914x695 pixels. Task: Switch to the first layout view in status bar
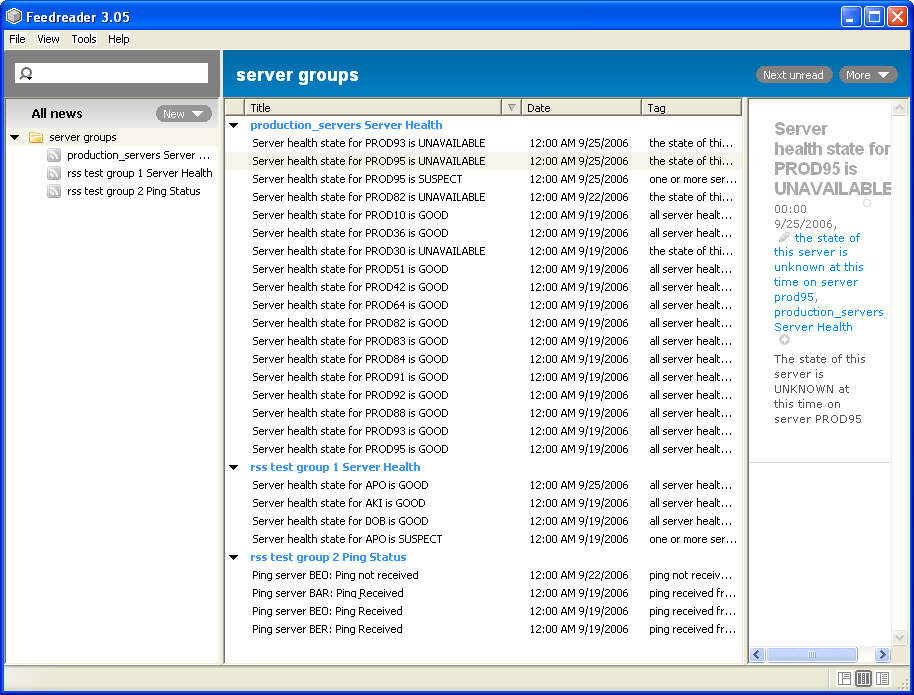845,679
